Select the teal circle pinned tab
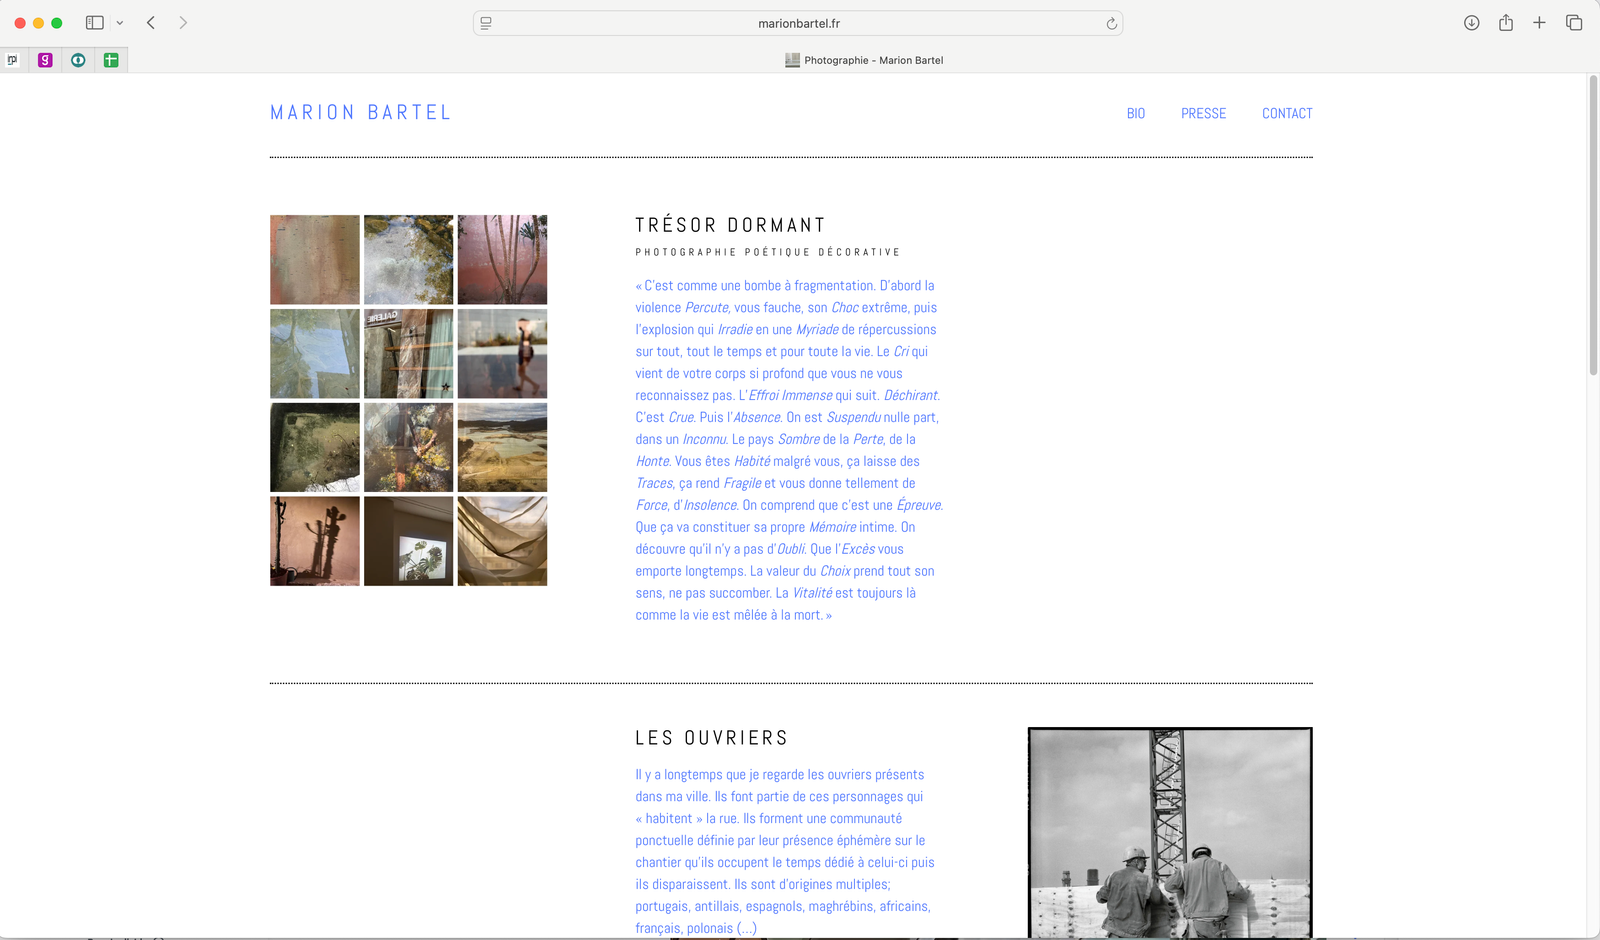Image resolution: width=1600 pixels, height=940 pixels. point(78,60)
